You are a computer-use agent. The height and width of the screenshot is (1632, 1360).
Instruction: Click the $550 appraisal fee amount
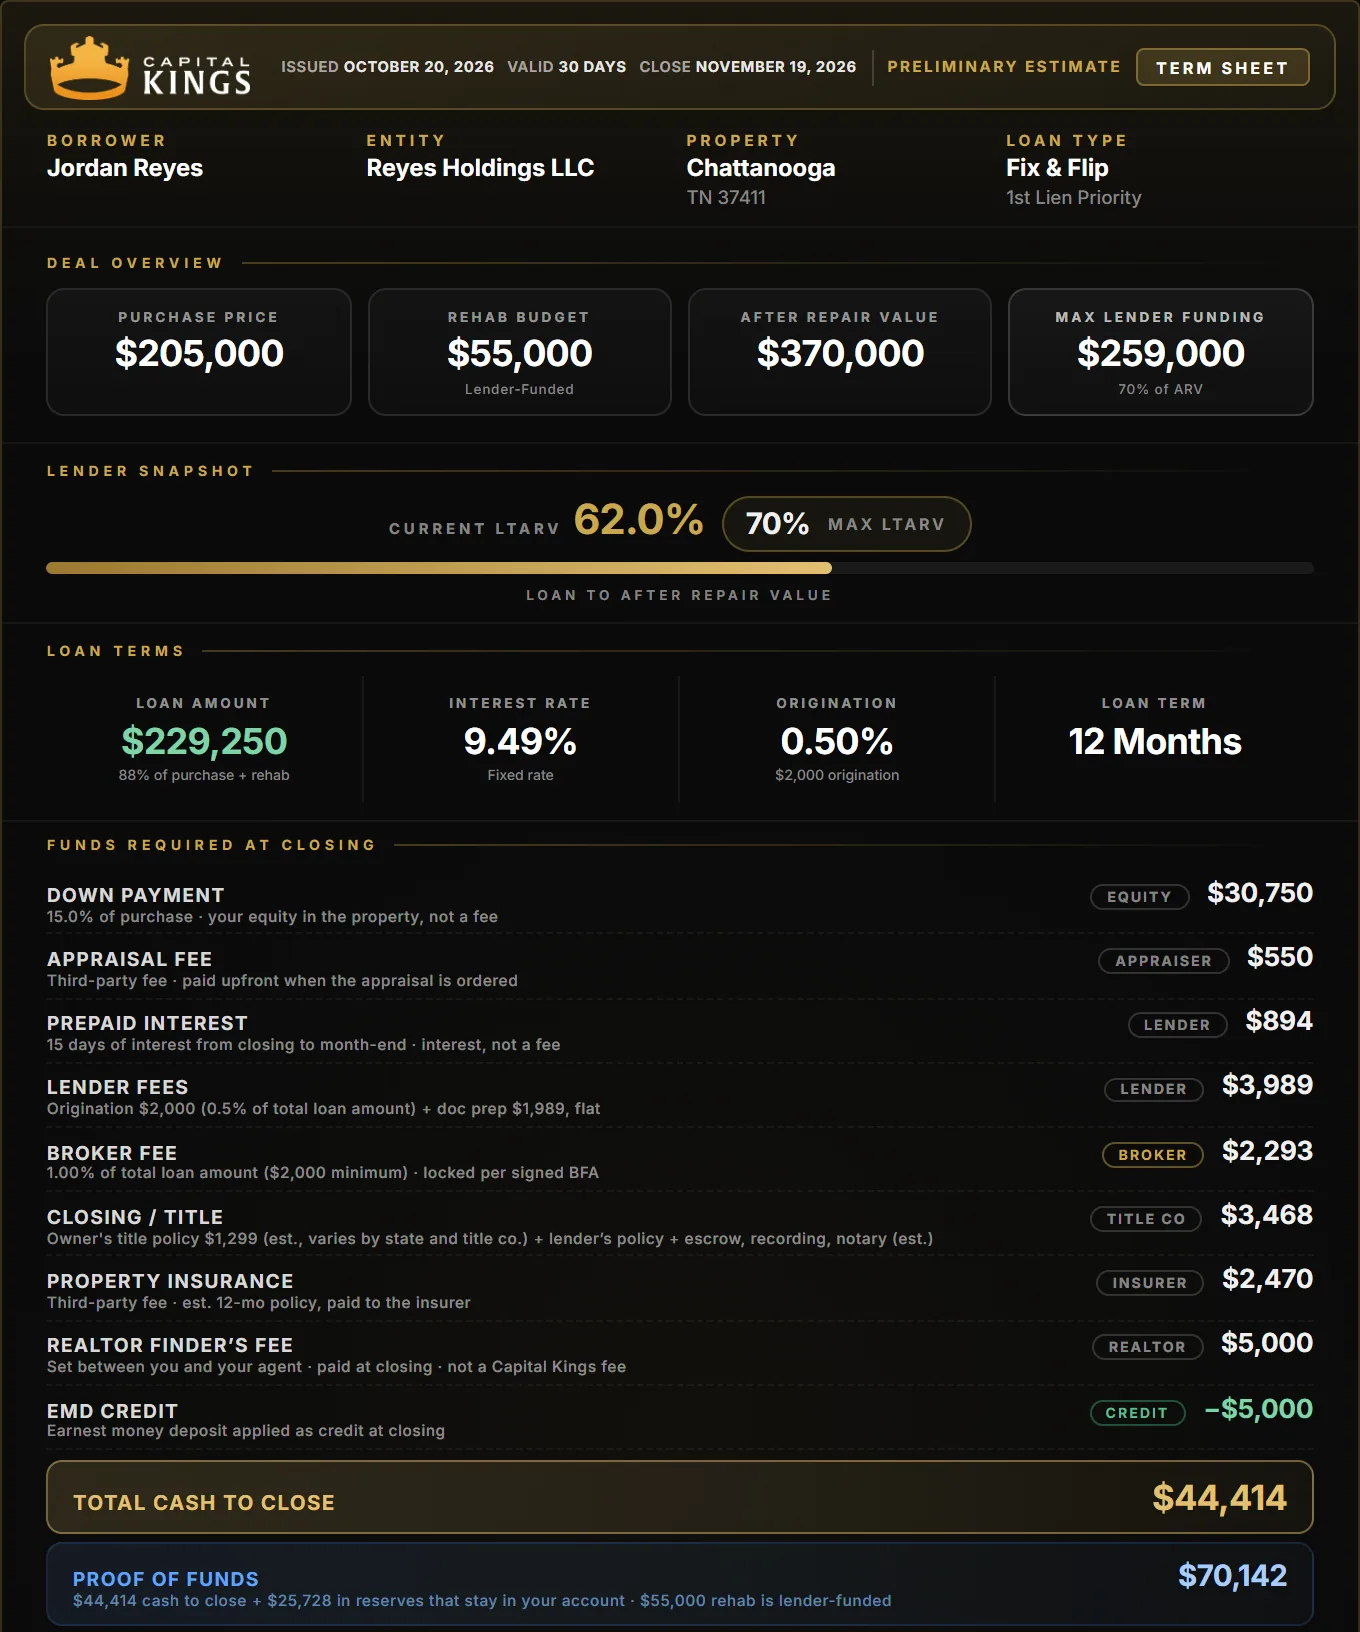(x=1280, y=957)
